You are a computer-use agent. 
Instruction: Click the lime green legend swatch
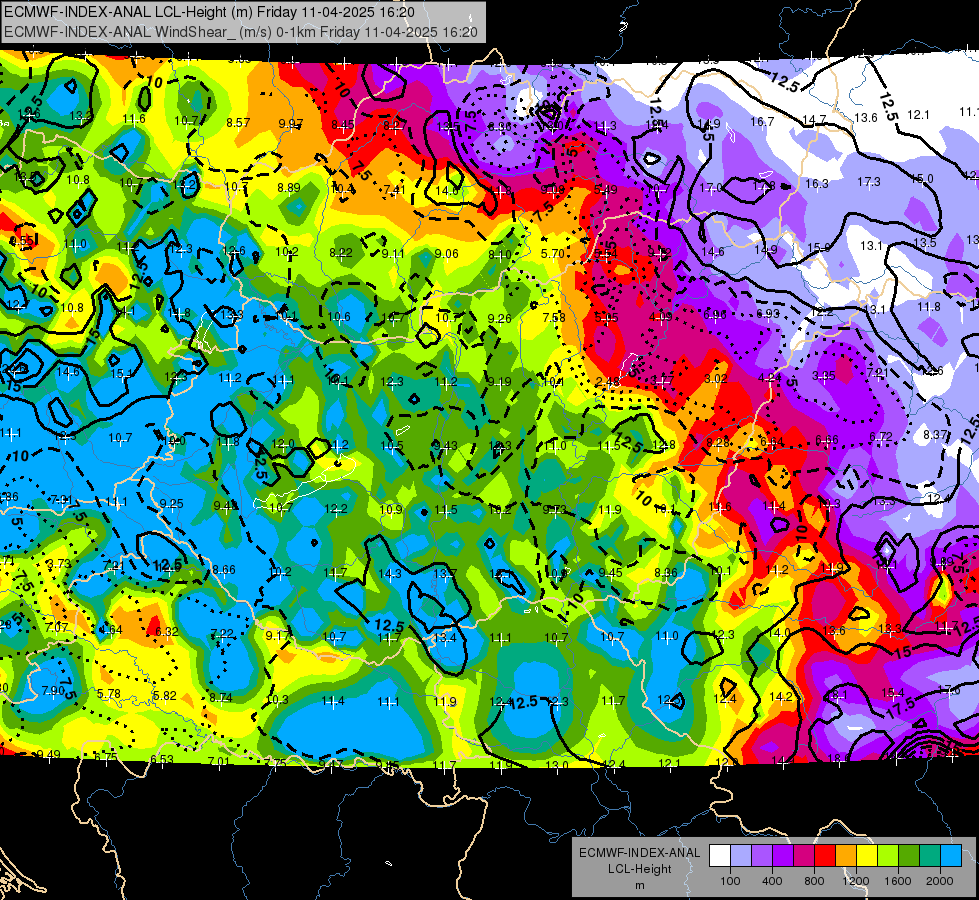888,855
